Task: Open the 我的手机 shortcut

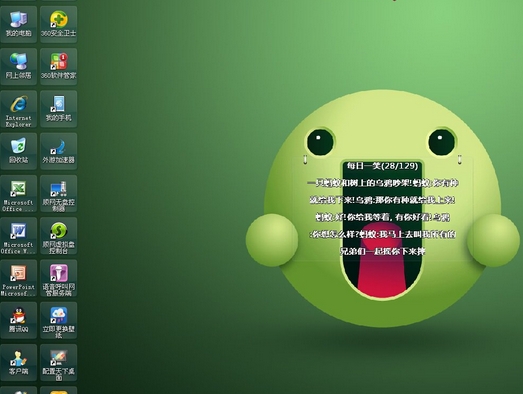Action: click(59, 109)
